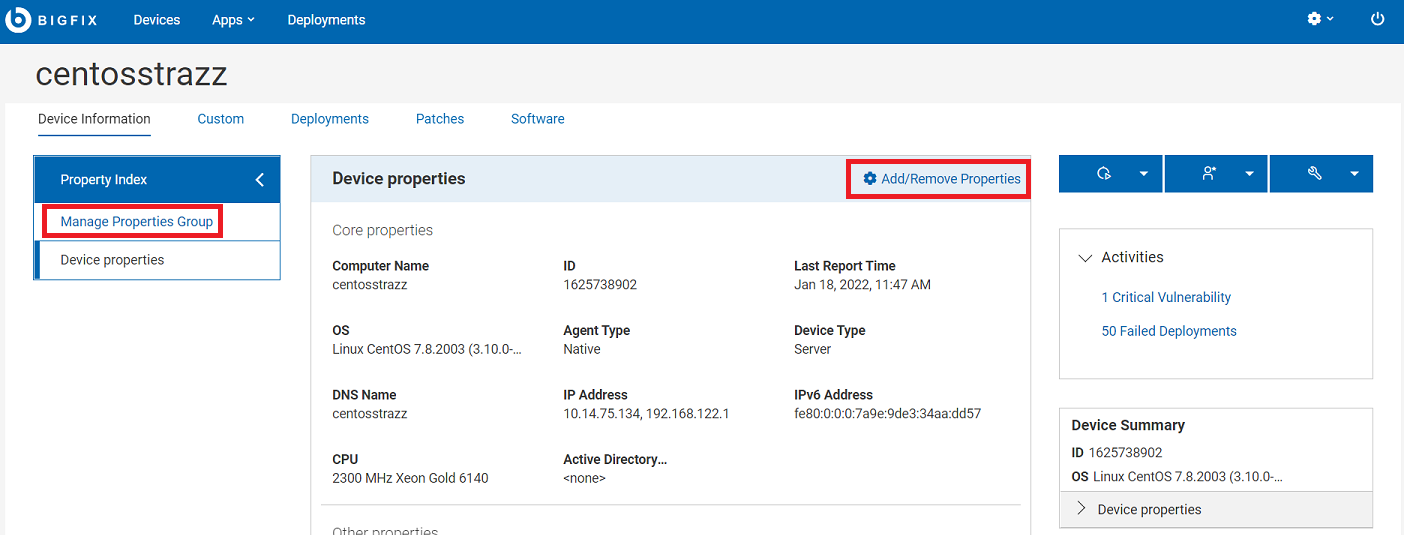Image resolution: width=1404 pixels, height=535 pixels.
Task: Open the settings gear menu
Action: (x=1315, y=19)
